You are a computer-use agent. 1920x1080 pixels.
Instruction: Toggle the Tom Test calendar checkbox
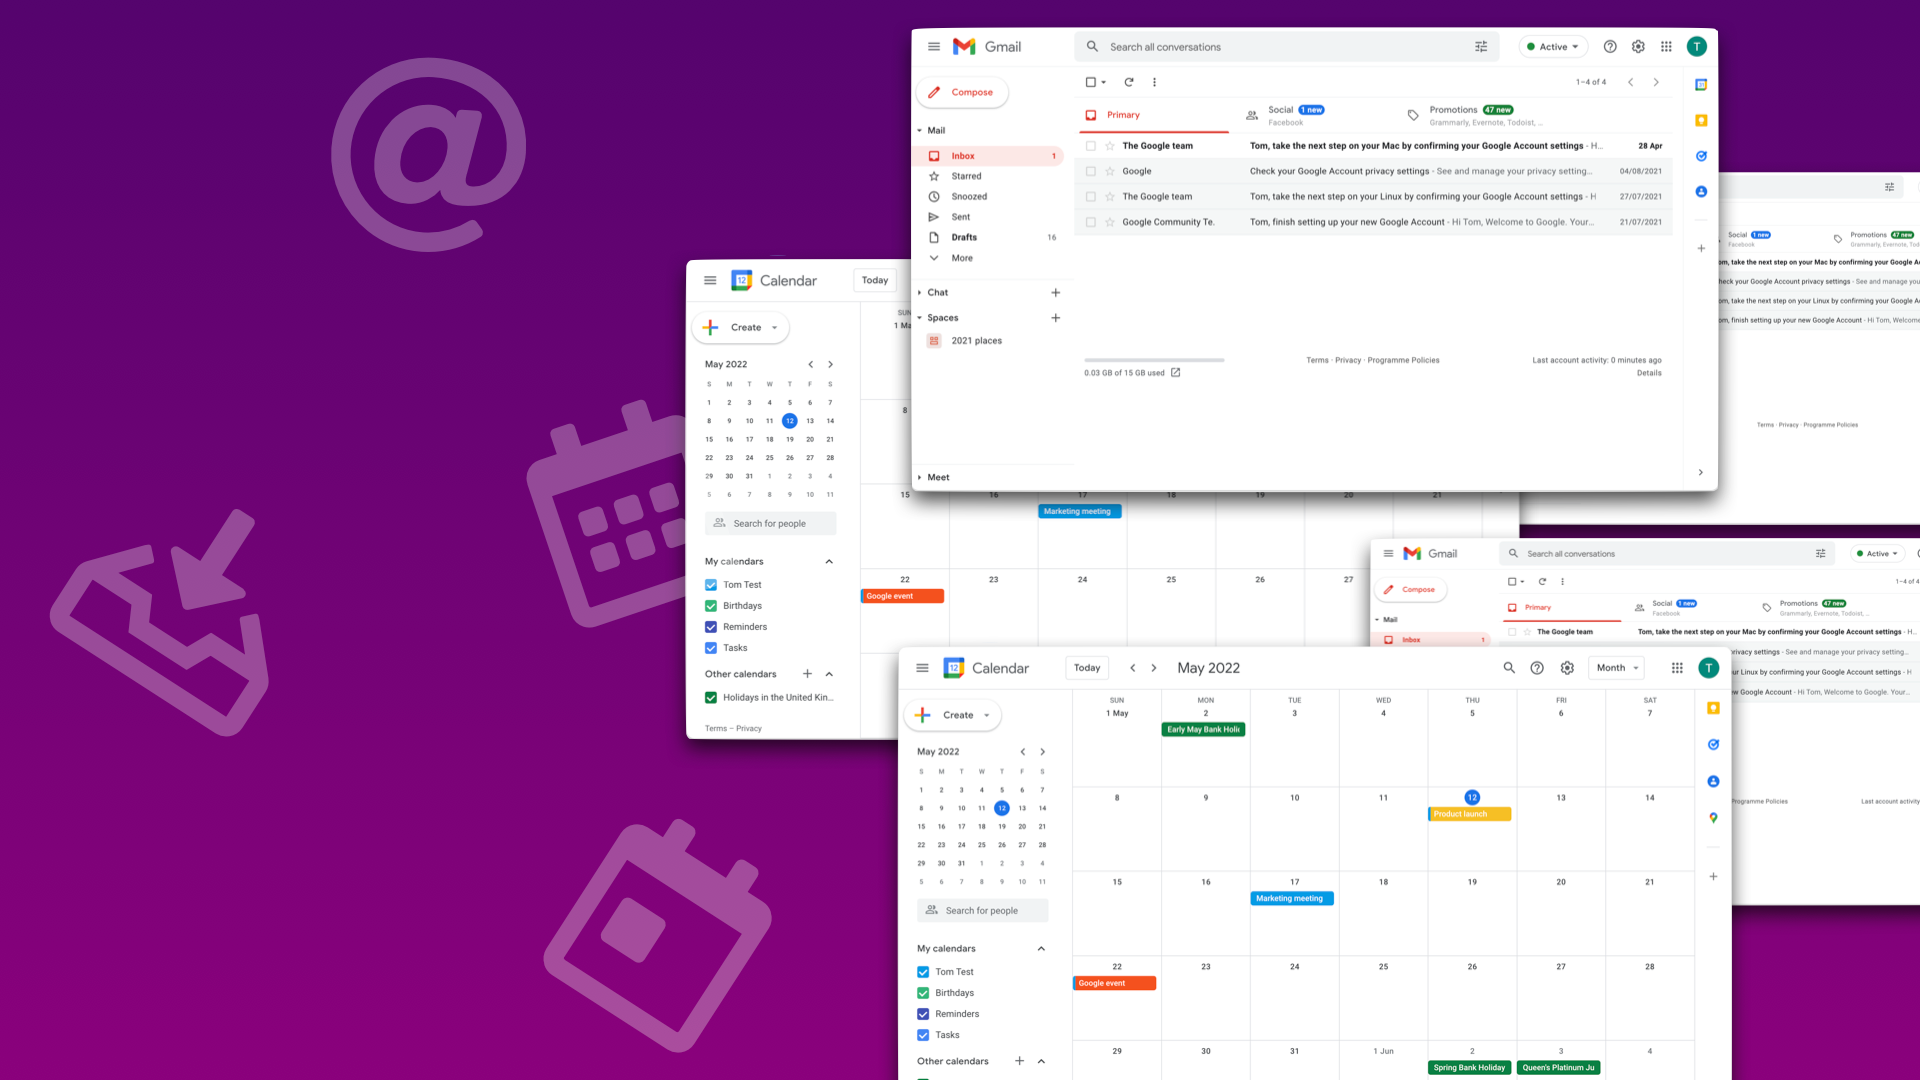(x=711, y=584)
